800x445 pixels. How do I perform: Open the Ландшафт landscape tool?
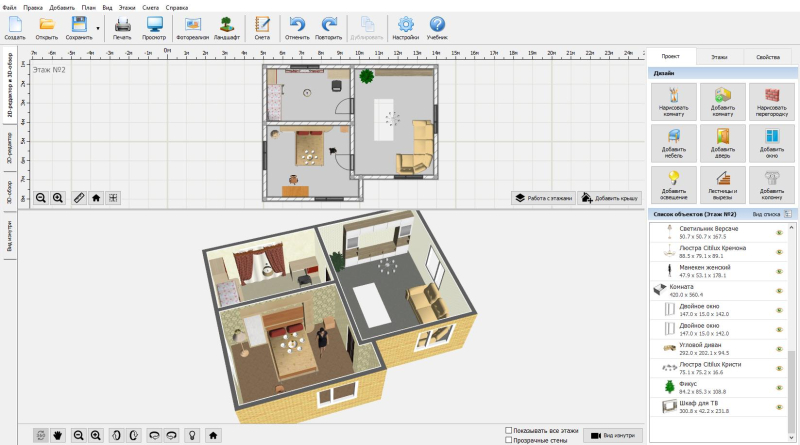pos(227,26)
